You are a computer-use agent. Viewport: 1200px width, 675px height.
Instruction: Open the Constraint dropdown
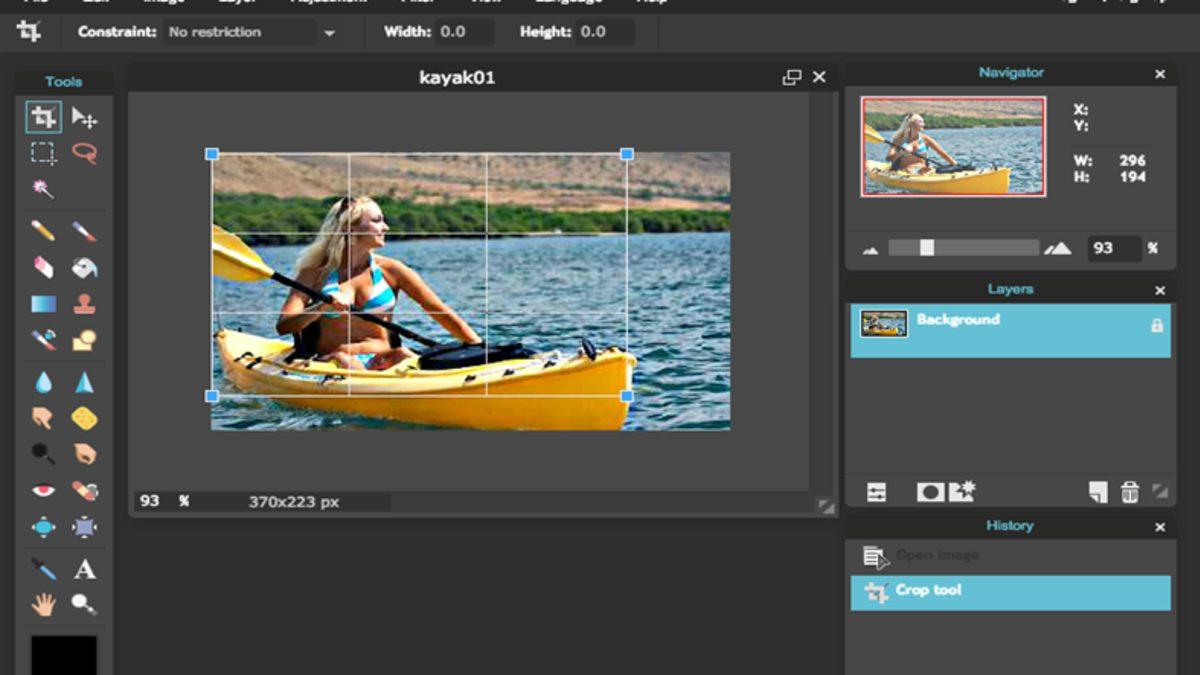point(330,31)
